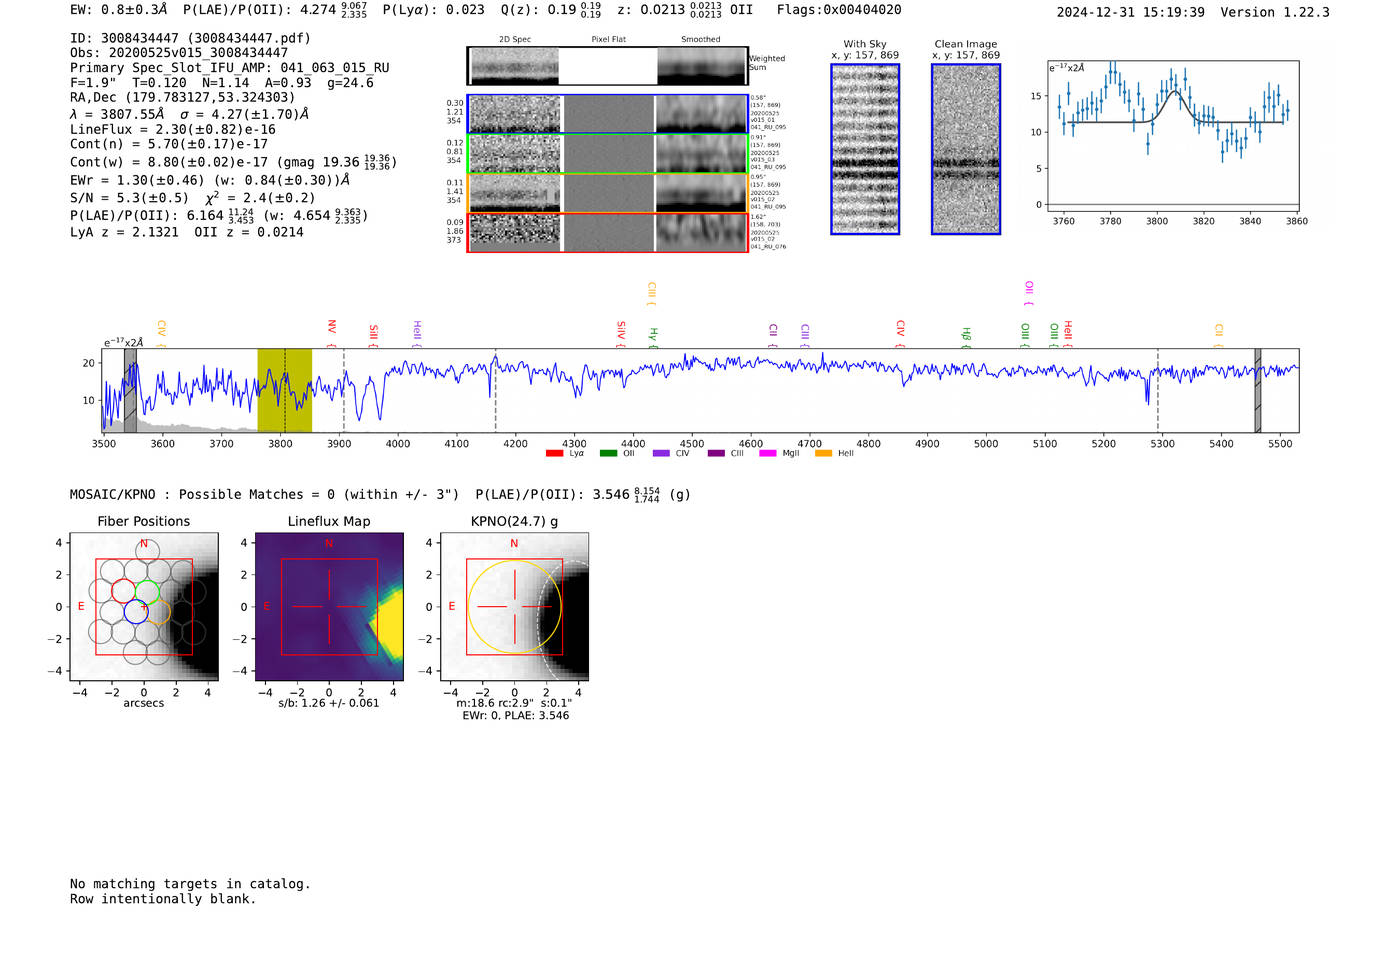
Task: Click the NV line marker
Action: [x=332, y=333]
